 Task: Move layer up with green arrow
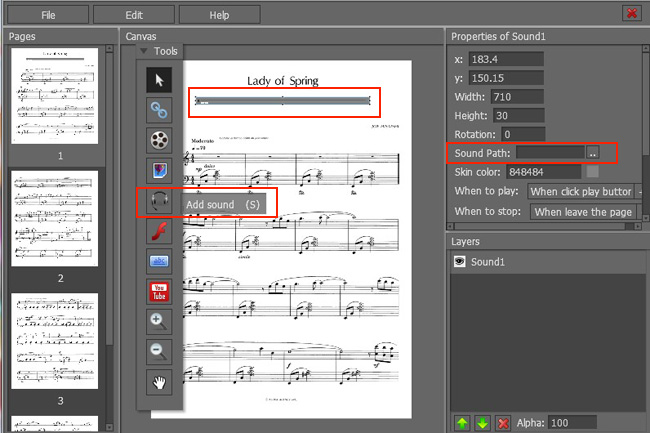pos(462,423)
